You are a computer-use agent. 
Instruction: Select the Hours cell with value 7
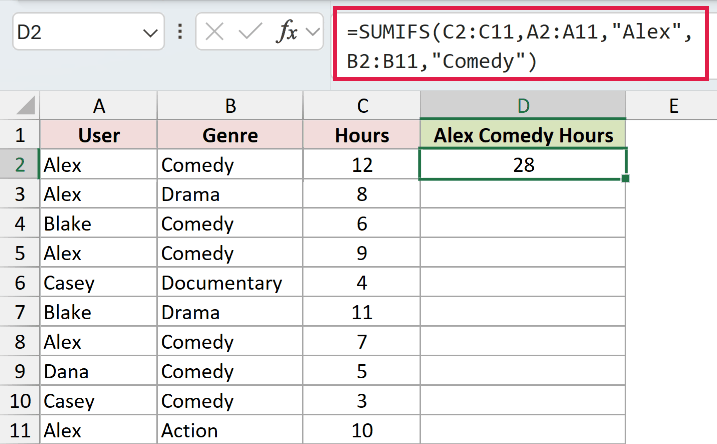point(362,342)
